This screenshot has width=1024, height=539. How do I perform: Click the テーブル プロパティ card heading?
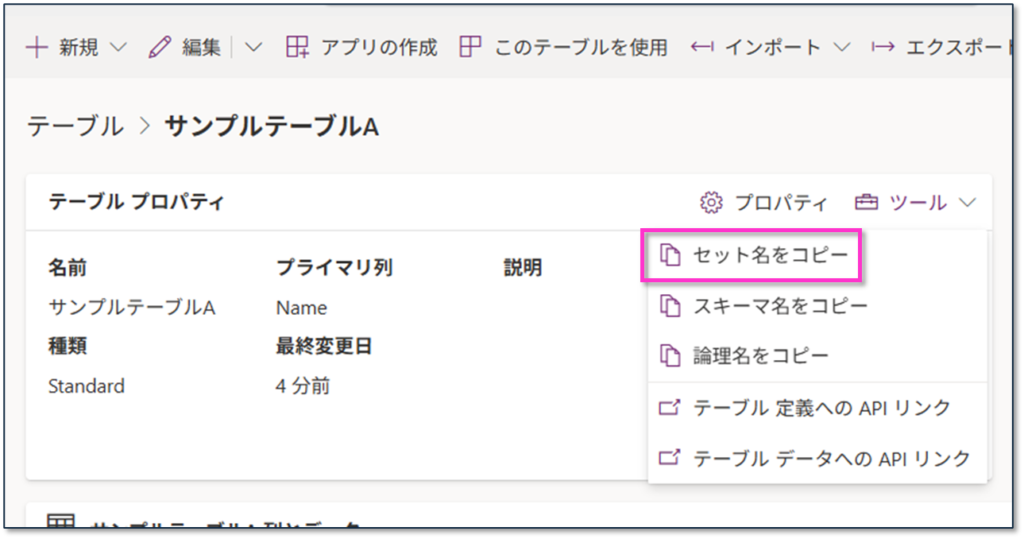(x=136, y=203)
